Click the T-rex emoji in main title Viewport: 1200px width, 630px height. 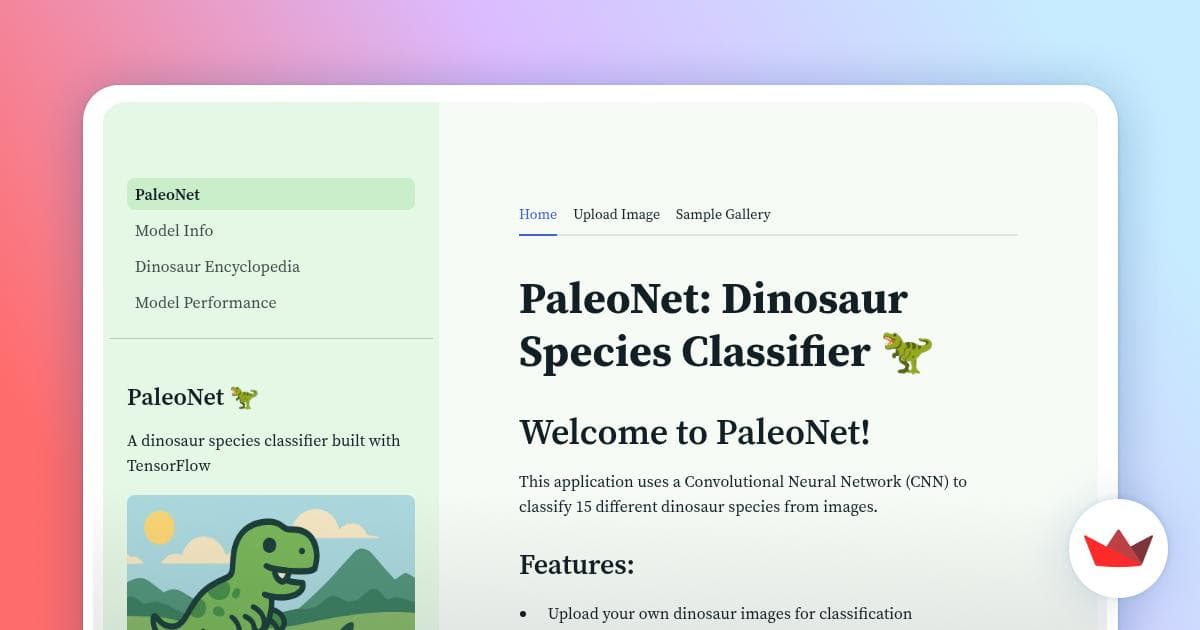coord(907,353)
